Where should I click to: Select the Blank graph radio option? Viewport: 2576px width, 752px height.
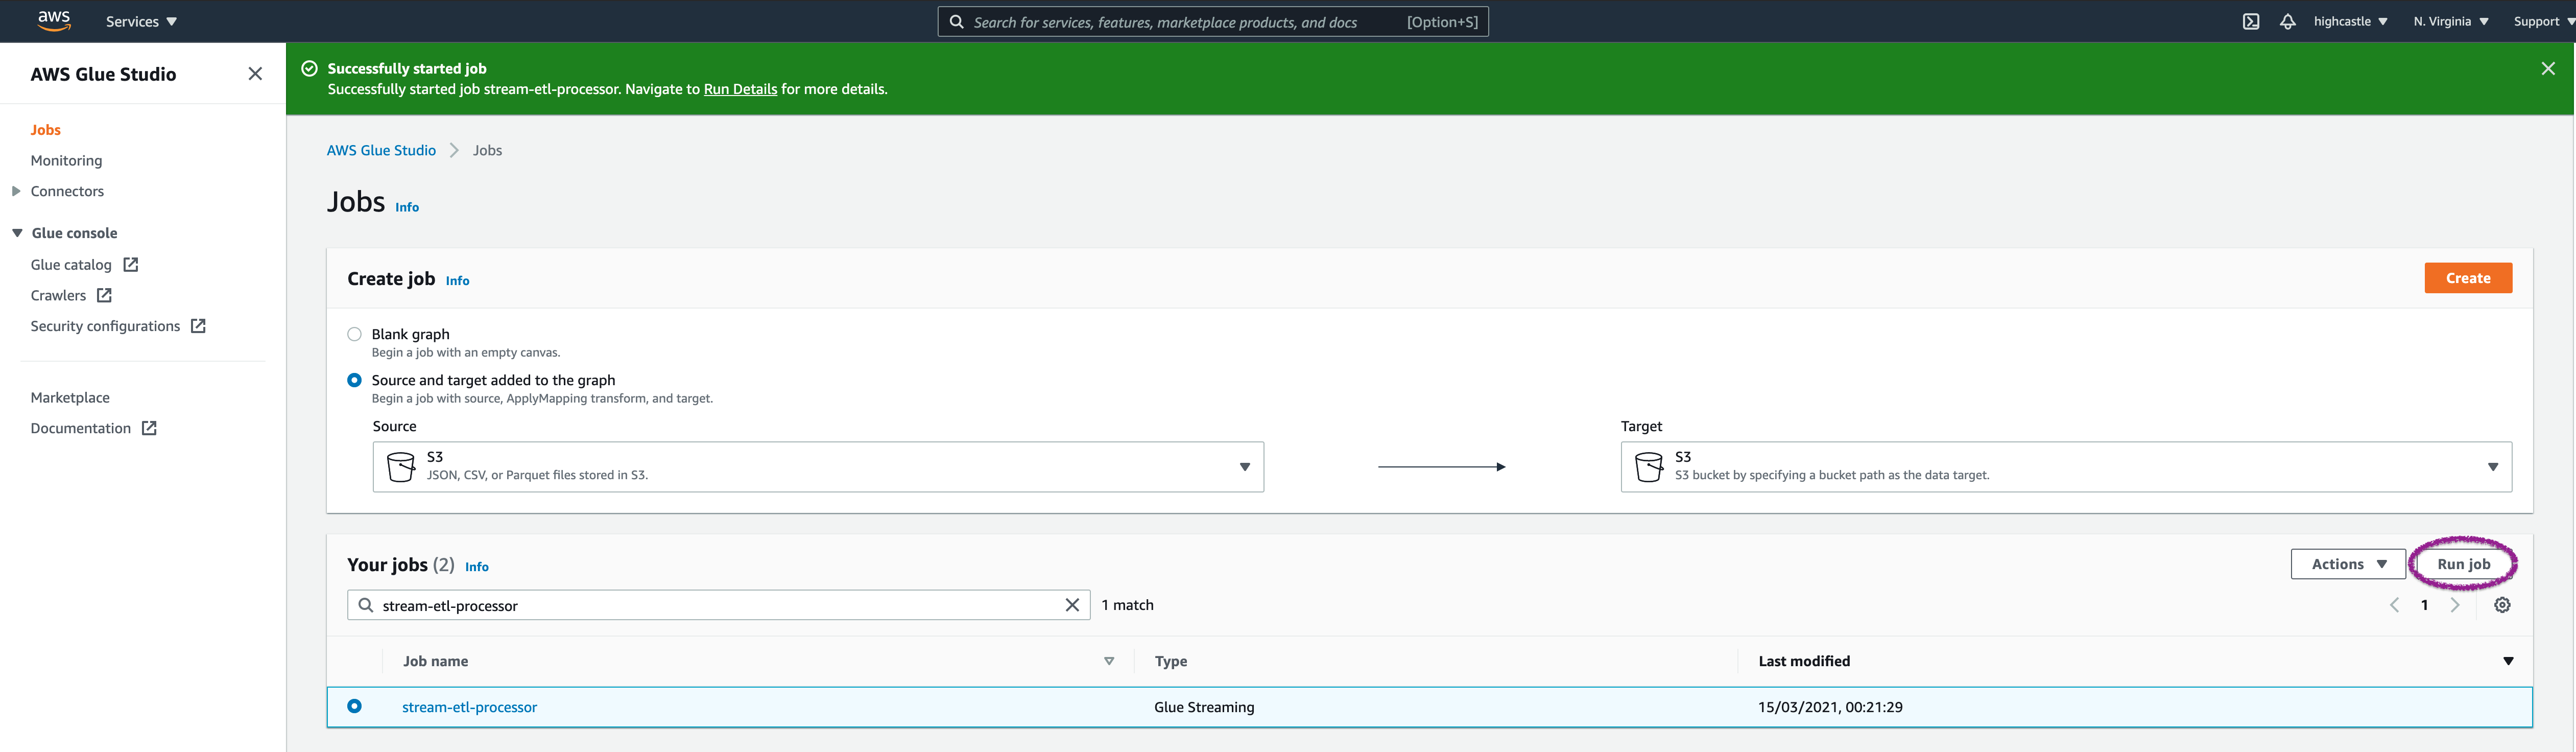[354, 334]
